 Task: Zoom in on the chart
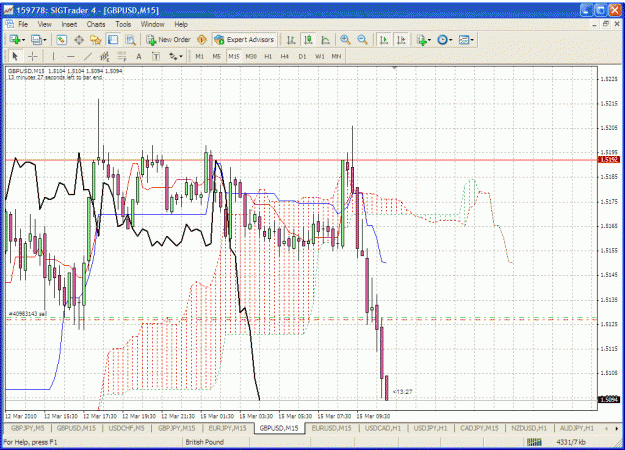point(345,40)
